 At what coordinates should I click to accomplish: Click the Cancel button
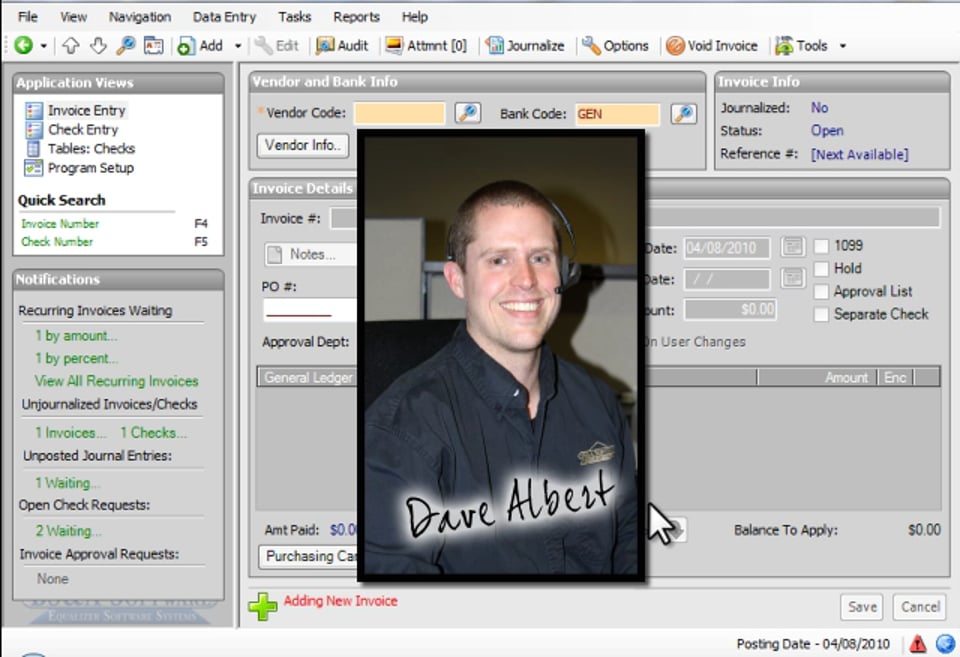pyautogui.click(x=920, y=607)
